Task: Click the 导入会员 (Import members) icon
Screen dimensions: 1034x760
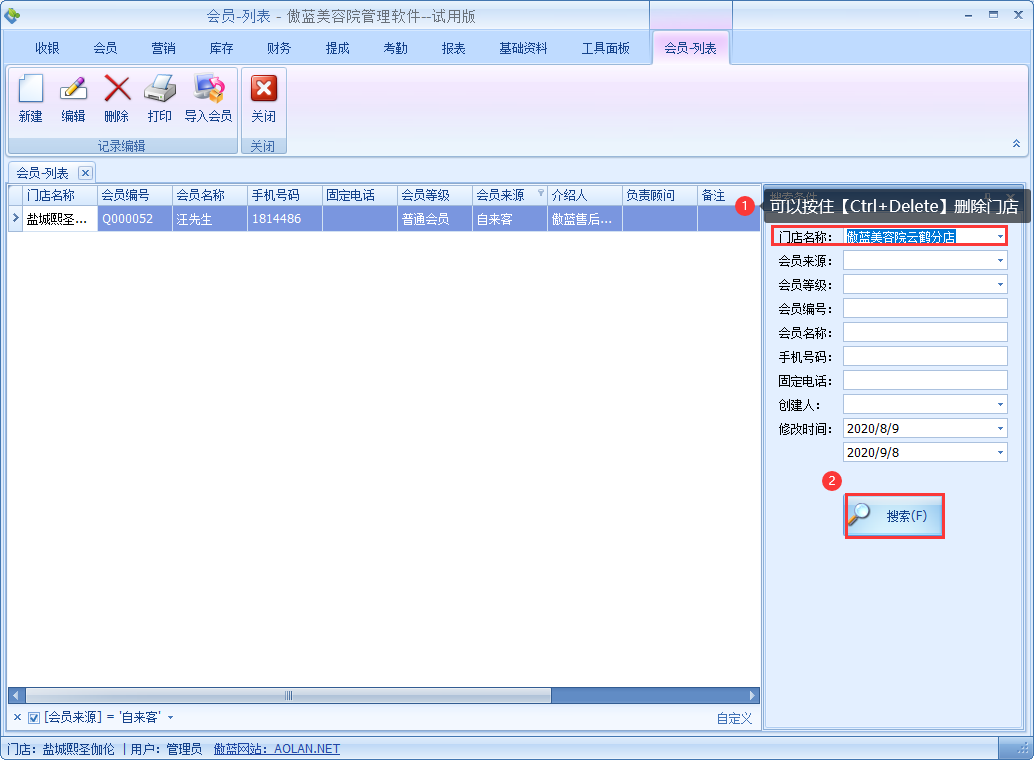Action: tap(208, 90)
